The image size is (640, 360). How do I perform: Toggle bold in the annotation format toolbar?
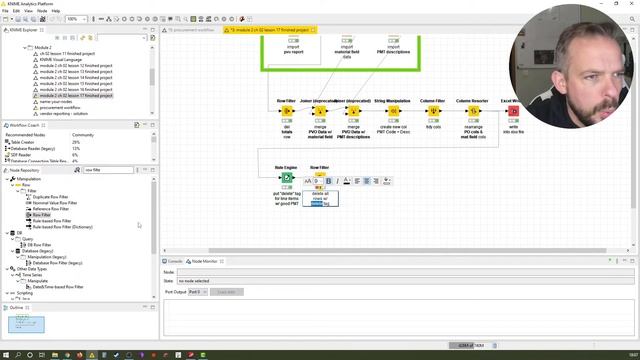329,181
